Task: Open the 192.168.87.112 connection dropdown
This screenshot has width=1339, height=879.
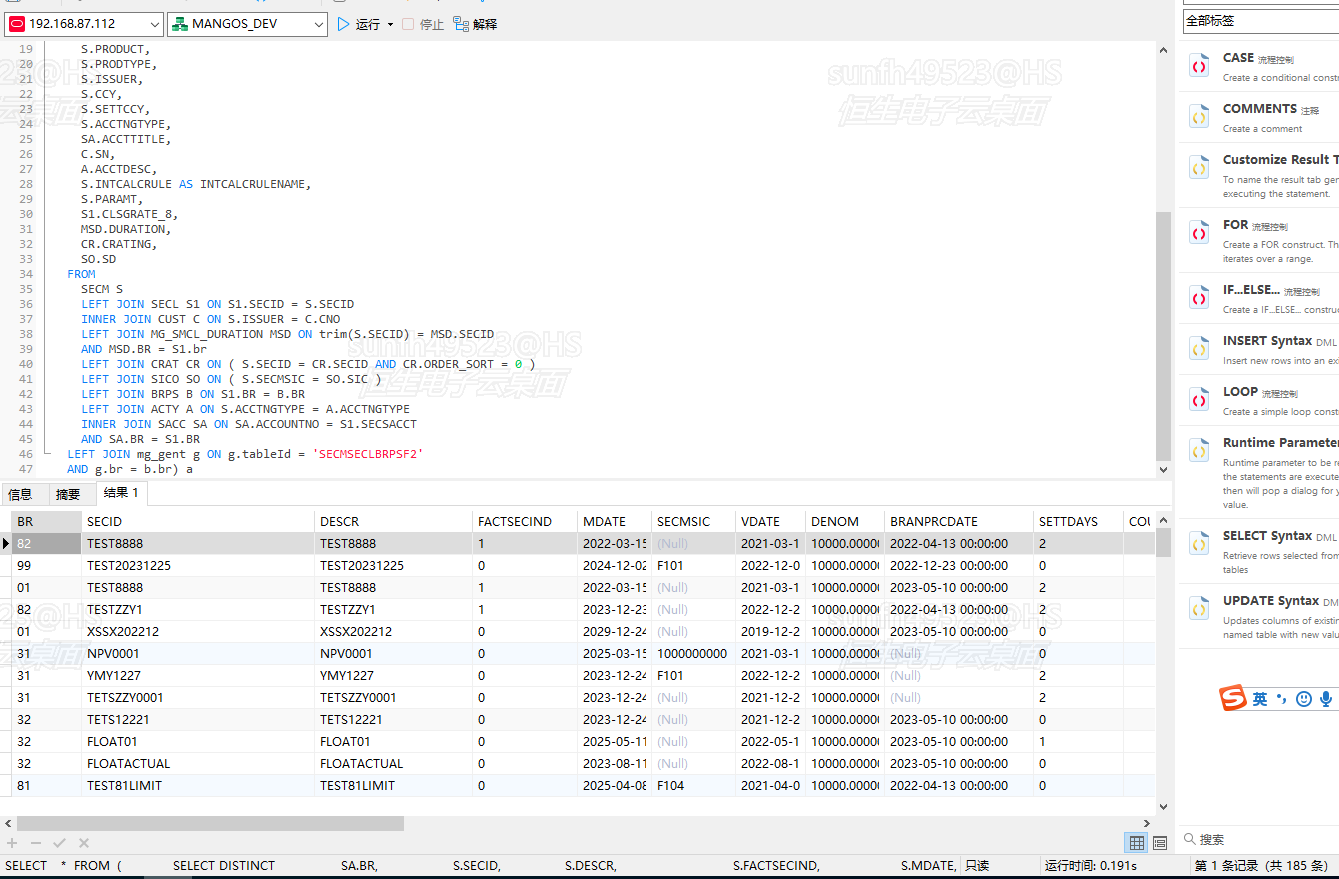Action: tap(153, 24)
